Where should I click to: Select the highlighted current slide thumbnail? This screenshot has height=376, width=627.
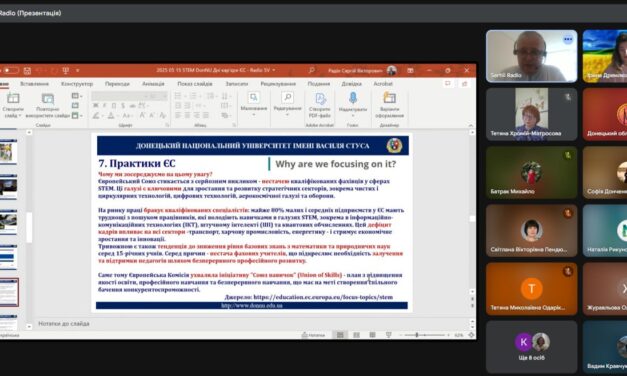(x=9, y=292)
